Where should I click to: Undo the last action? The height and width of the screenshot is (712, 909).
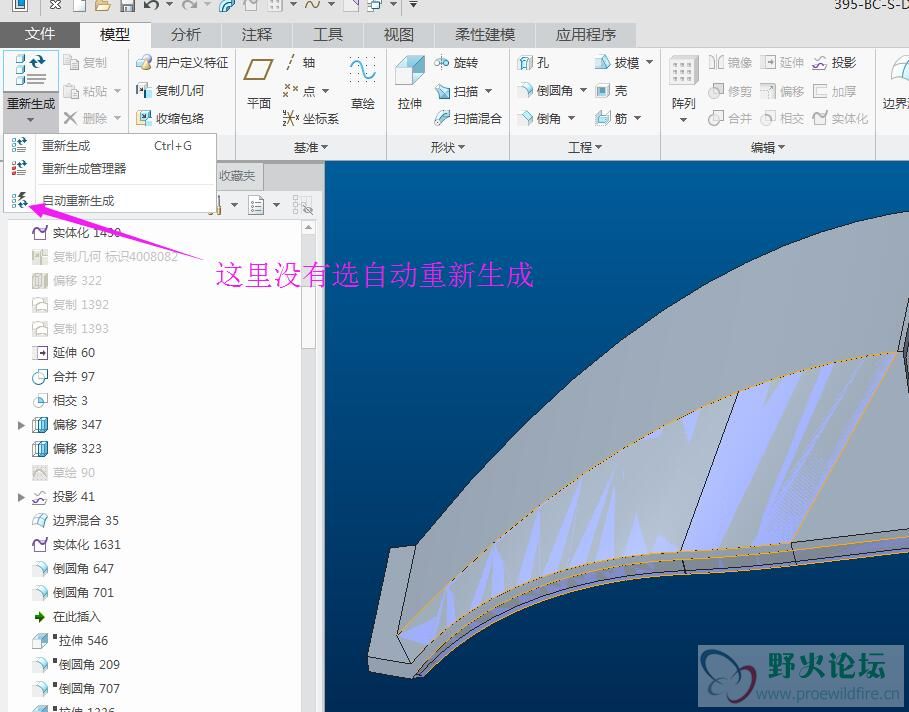152,5
